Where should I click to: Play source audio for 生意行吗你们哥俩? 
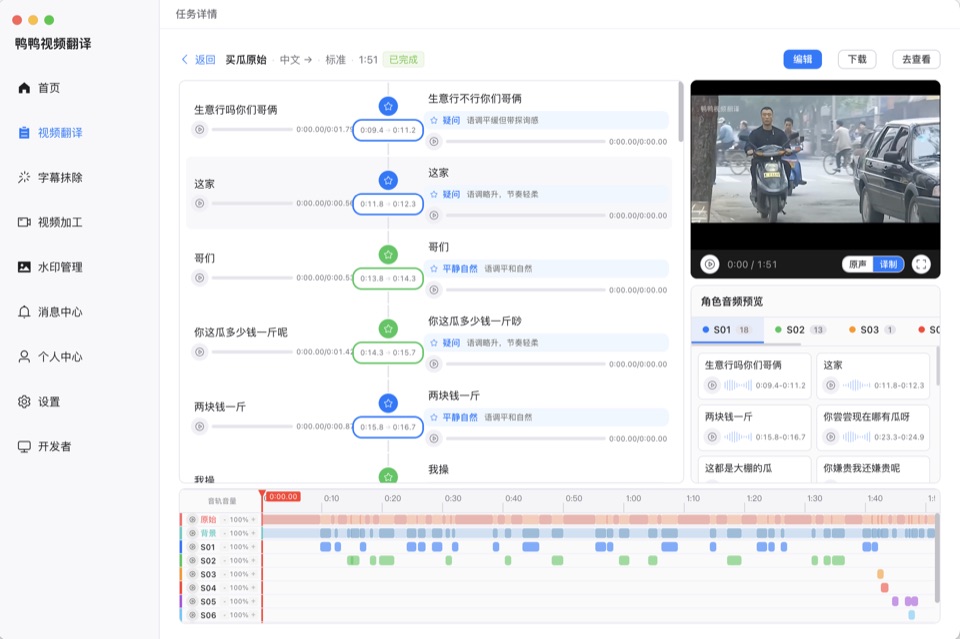click(200, 129)
